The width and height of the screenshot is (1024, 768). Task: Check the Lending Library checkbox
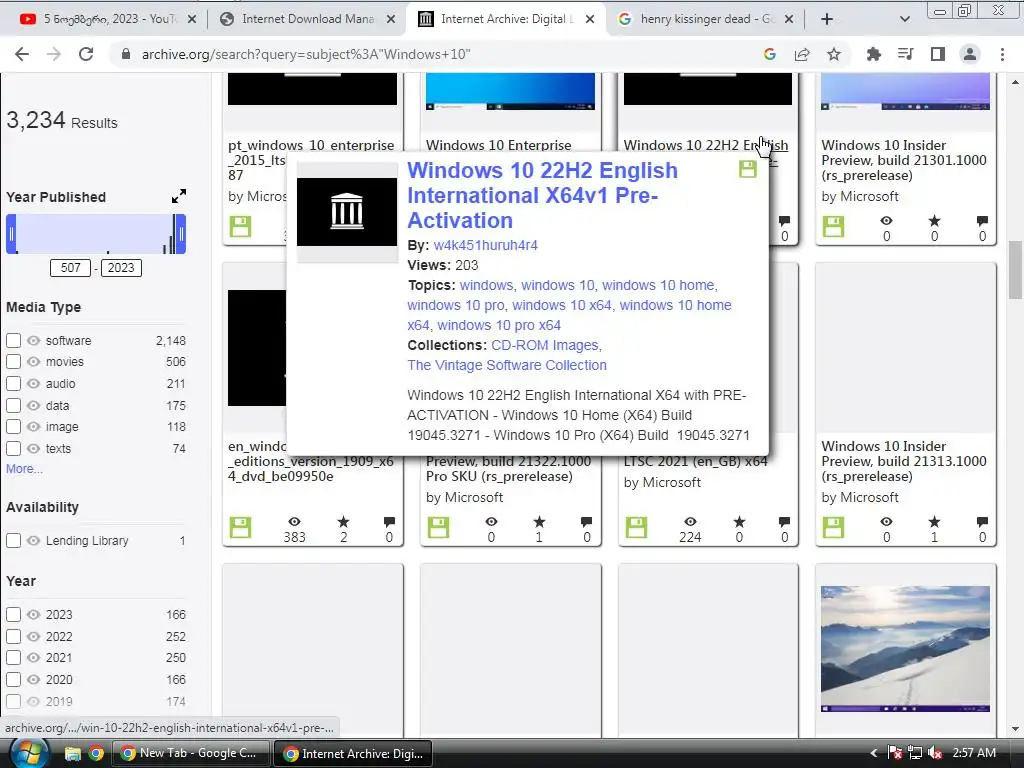(14, 541)
